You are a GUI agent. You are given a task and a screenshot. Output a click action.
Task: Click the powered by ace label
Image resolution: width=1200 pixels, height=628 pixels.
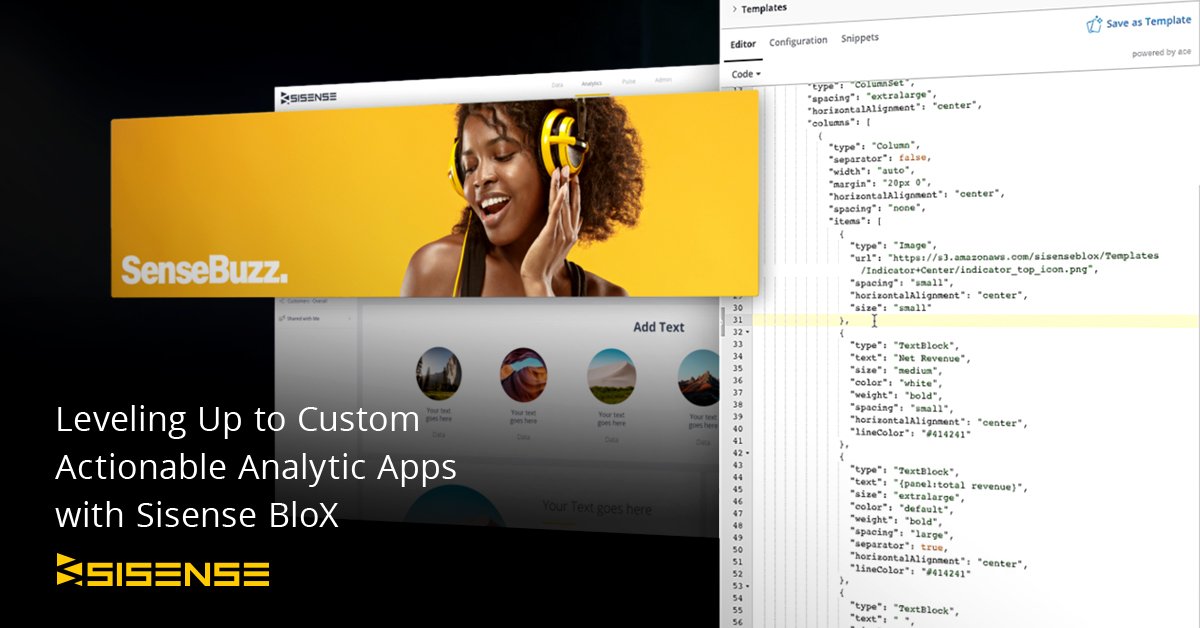pyautogui.click(x=1161, y=52)
